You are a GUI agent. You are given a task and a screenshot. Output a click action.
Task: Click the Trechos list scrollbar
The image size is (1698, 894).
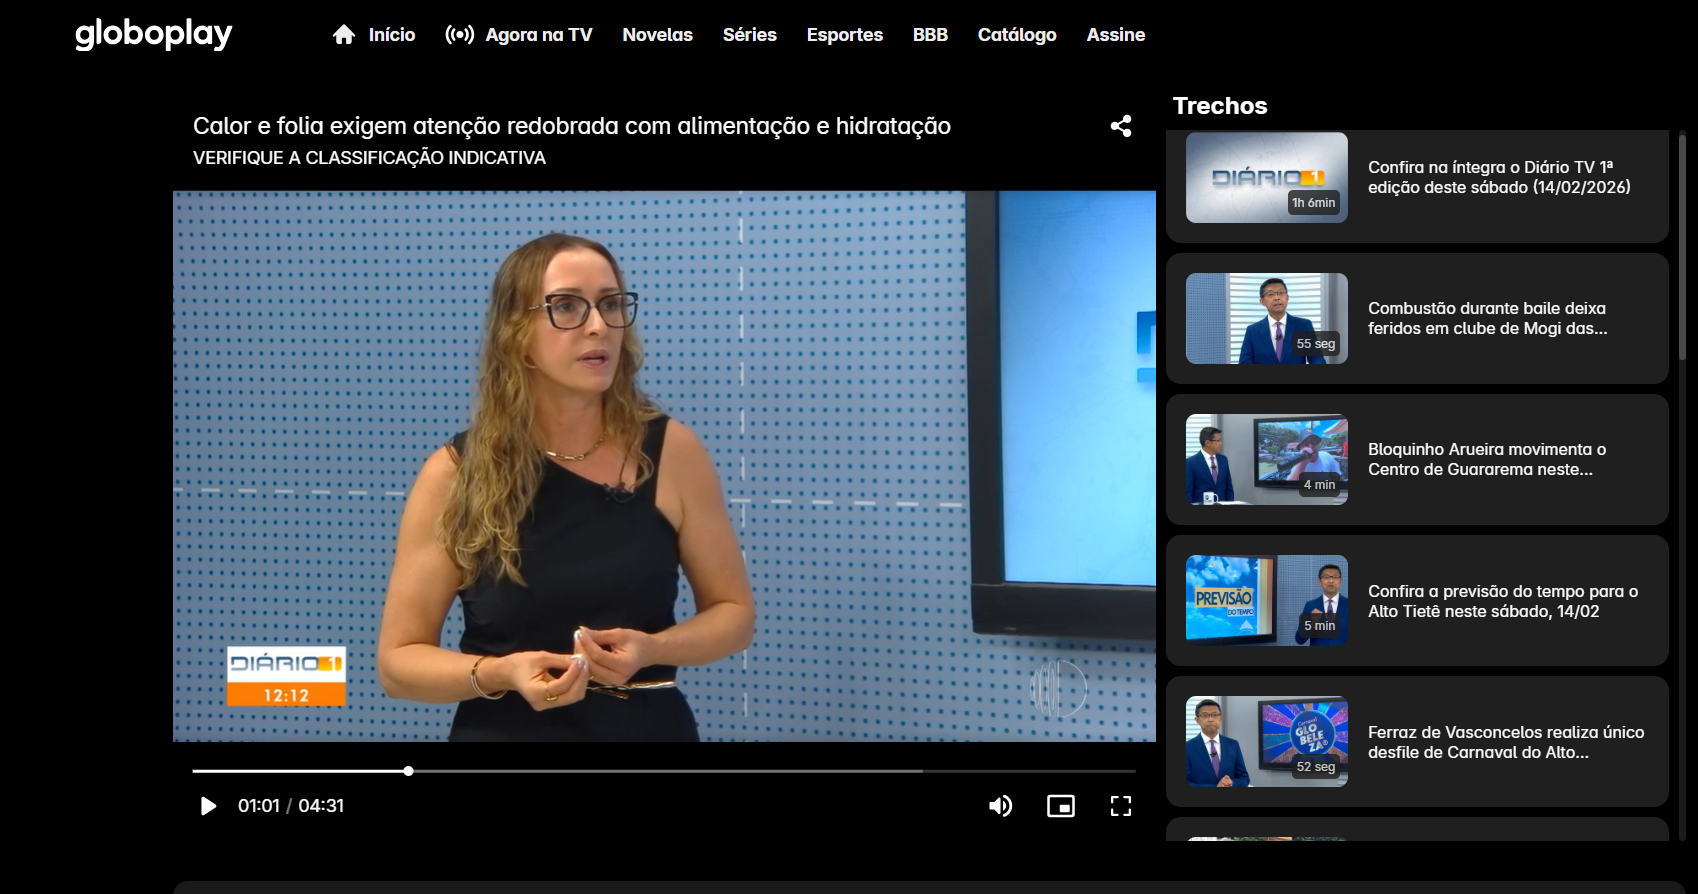[x=1682, y=250]
